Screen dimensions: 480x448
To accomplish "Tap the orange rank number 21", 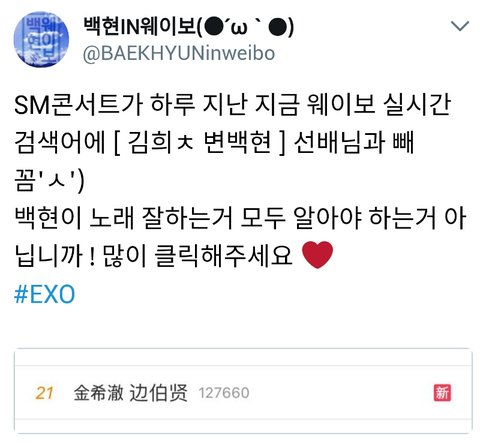I will point(44,393).
